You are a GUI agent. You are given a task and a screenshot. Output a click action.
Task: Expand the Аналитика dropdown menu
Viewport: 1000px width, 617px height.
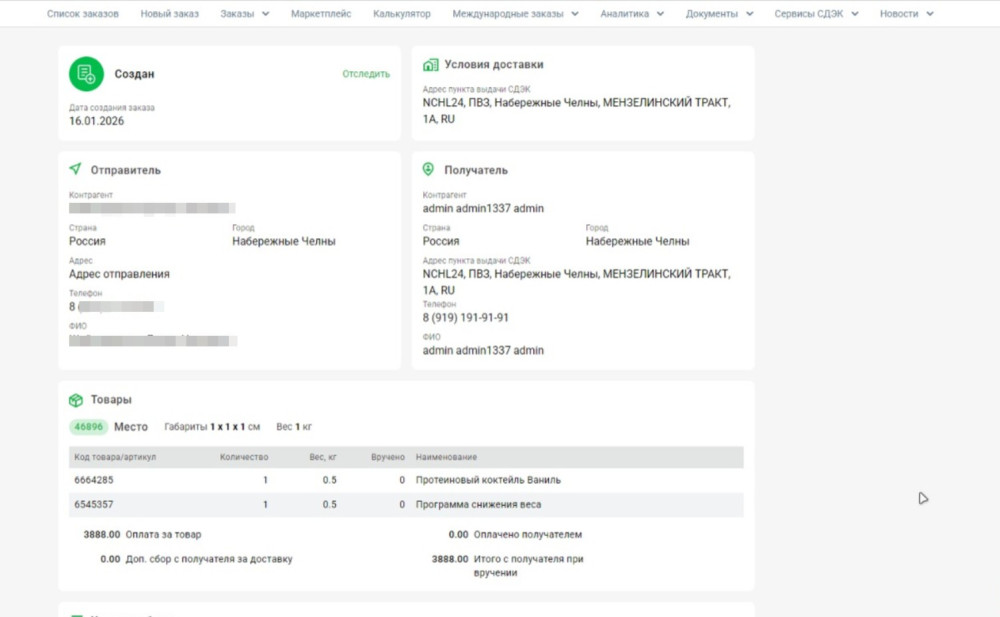pyautogui.click(x=632, y=13)
